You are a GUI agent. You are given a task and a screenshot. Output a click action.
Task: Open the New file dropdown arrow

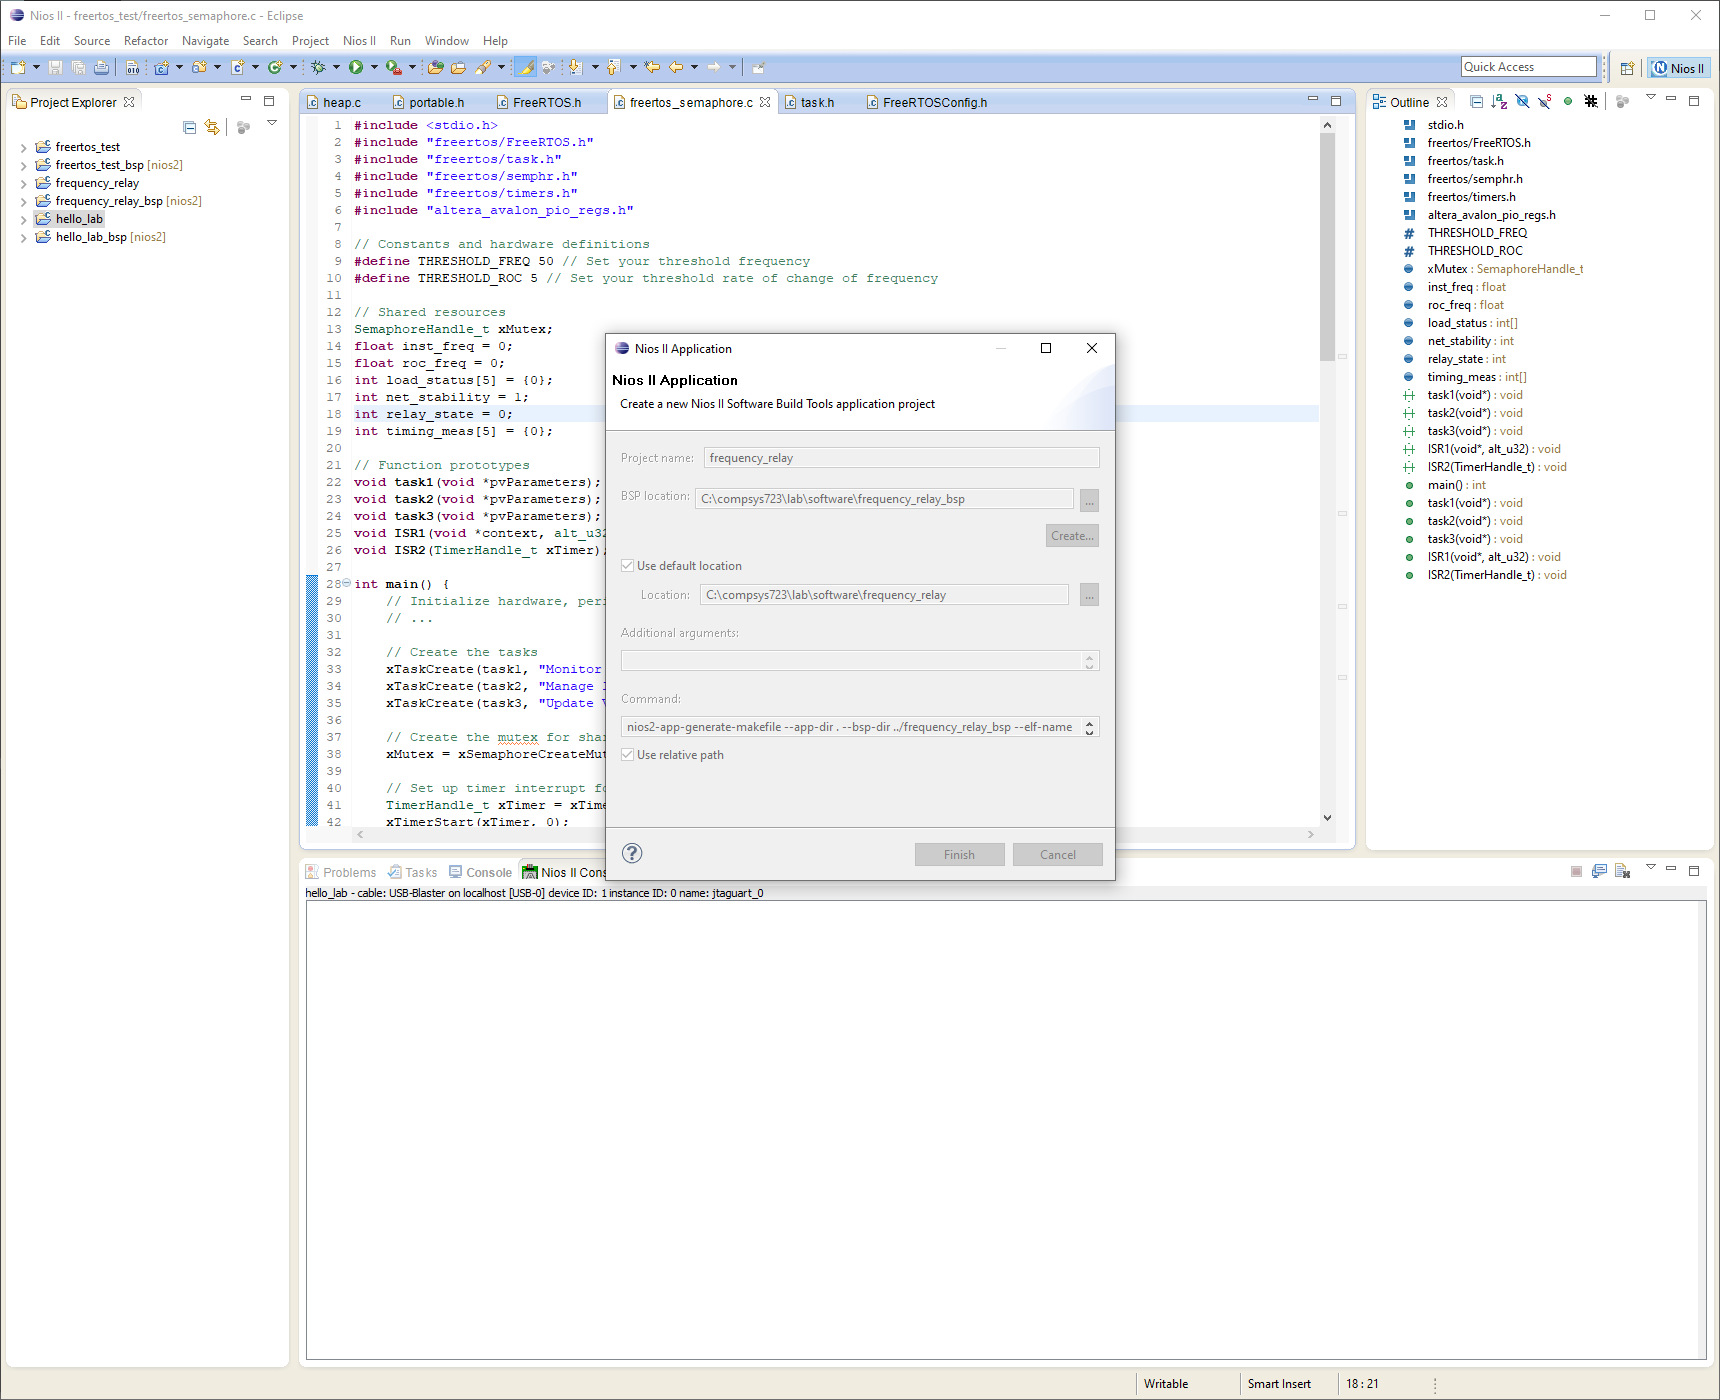point(36,67)
